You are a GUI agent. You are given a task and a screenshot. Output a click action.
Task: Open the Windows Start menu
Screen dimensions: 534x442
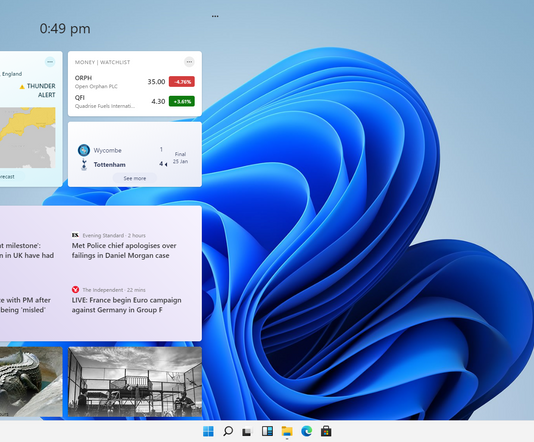click(x=208, y=431)
